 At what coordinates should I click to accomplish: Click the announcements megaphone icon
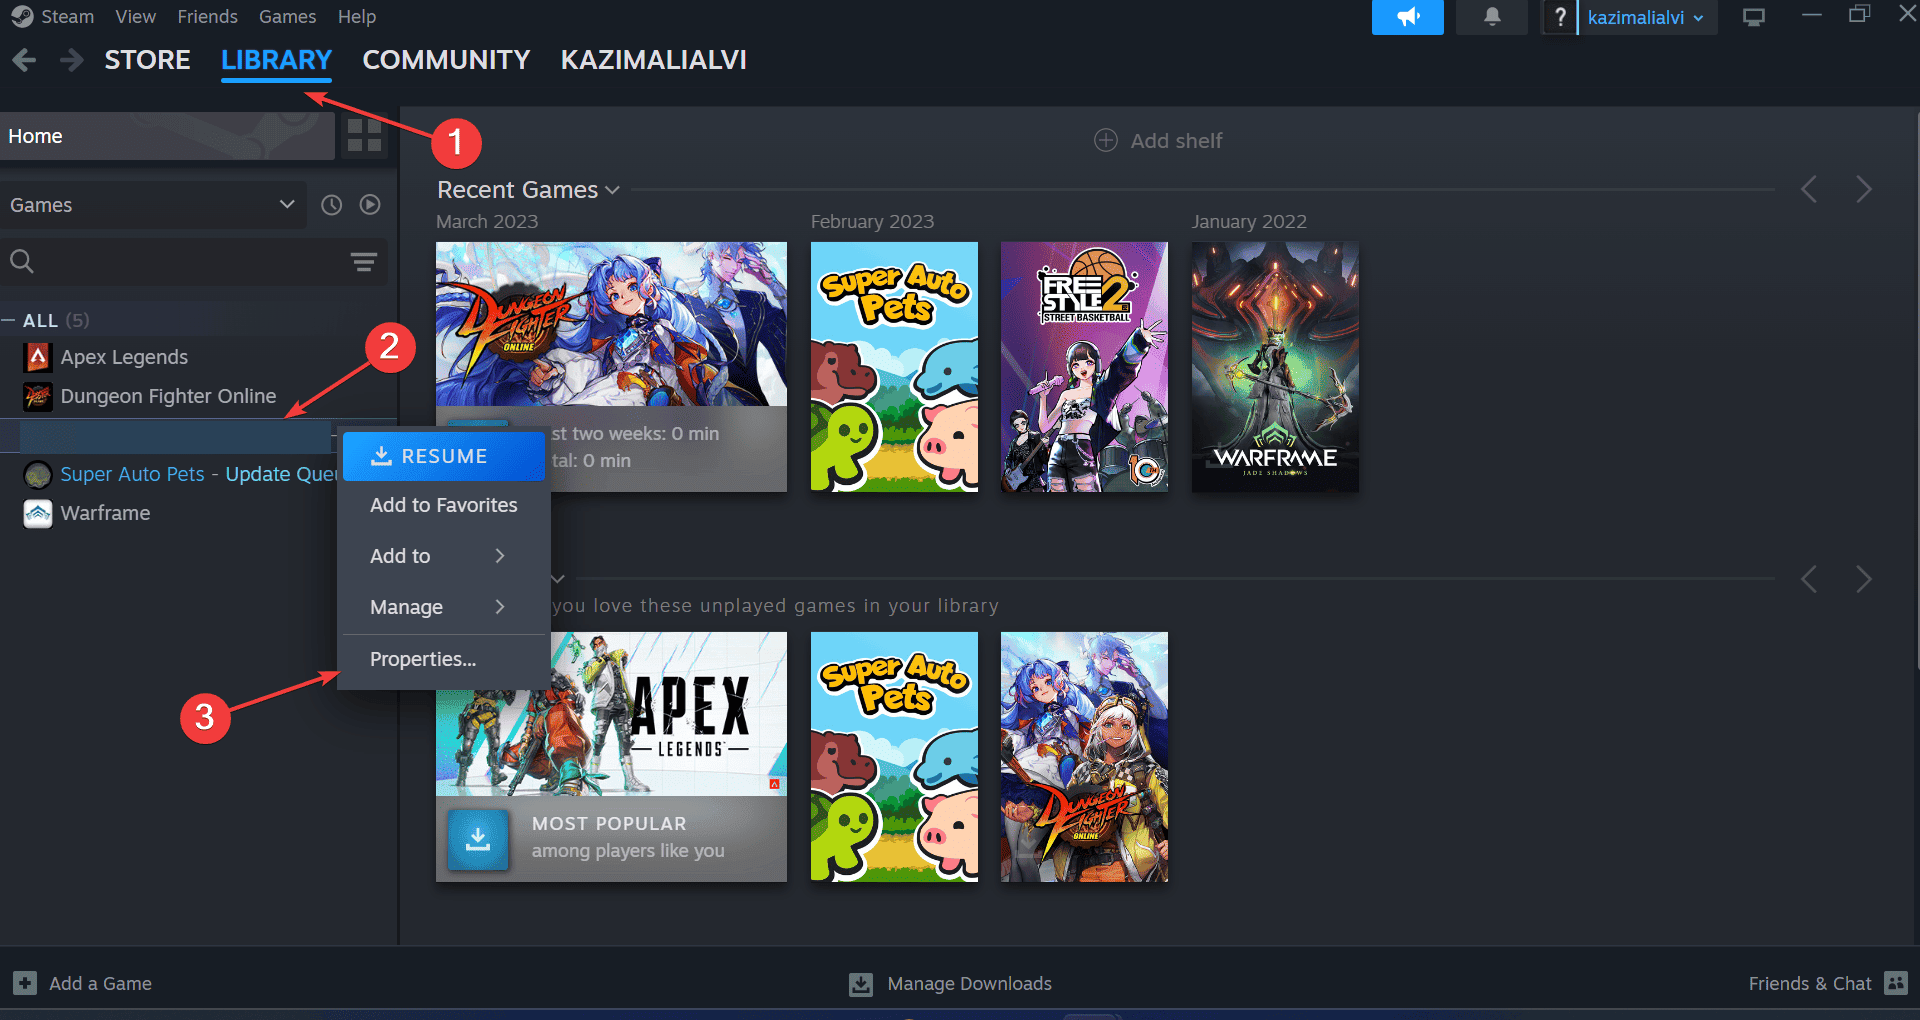[1407, 17]
